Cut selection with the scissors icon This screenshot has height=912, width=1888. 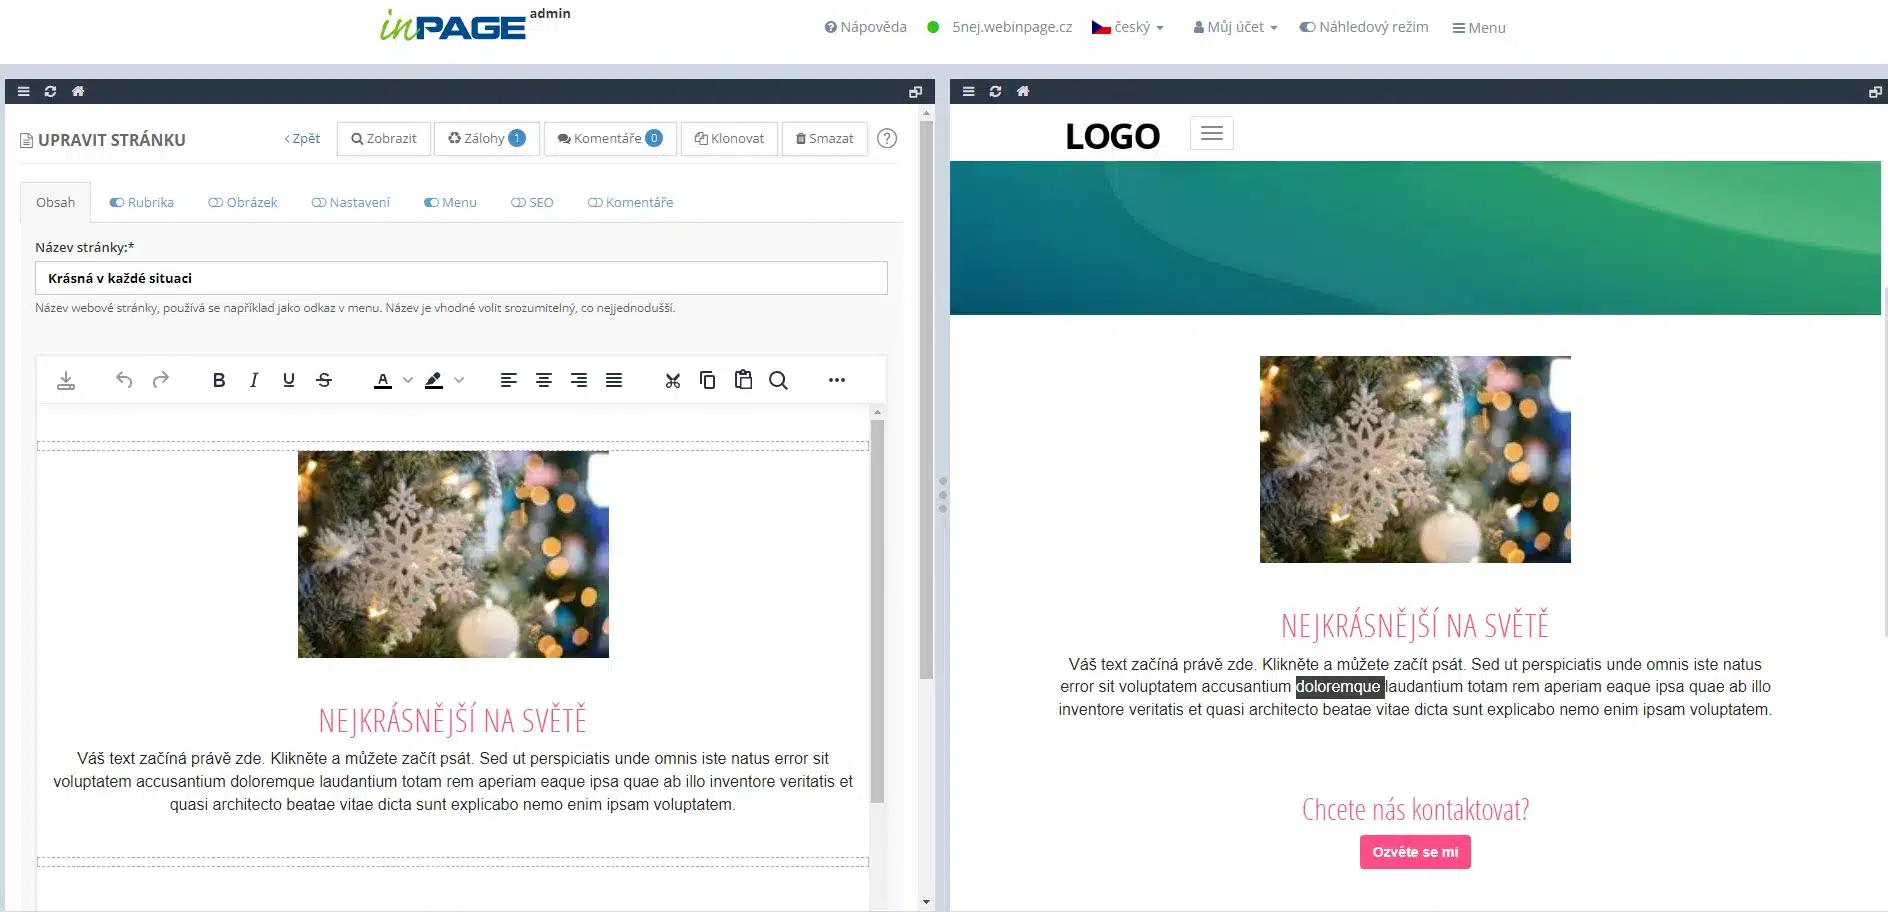(673, 380)
